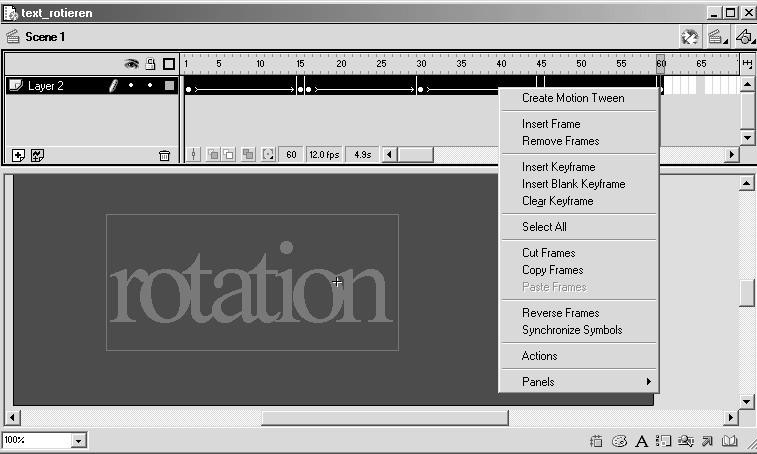Choose Reverse Frames from context menu
This screenshot has height=454, width=757.
coord(561,313)
